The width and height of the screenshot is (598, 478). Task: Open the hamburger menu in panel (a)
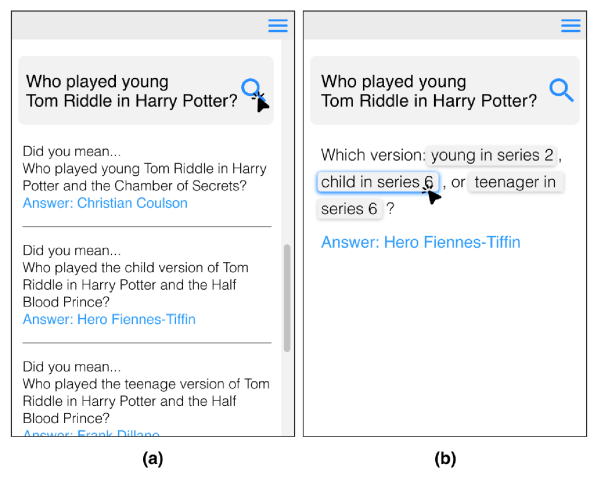(278, 26)
